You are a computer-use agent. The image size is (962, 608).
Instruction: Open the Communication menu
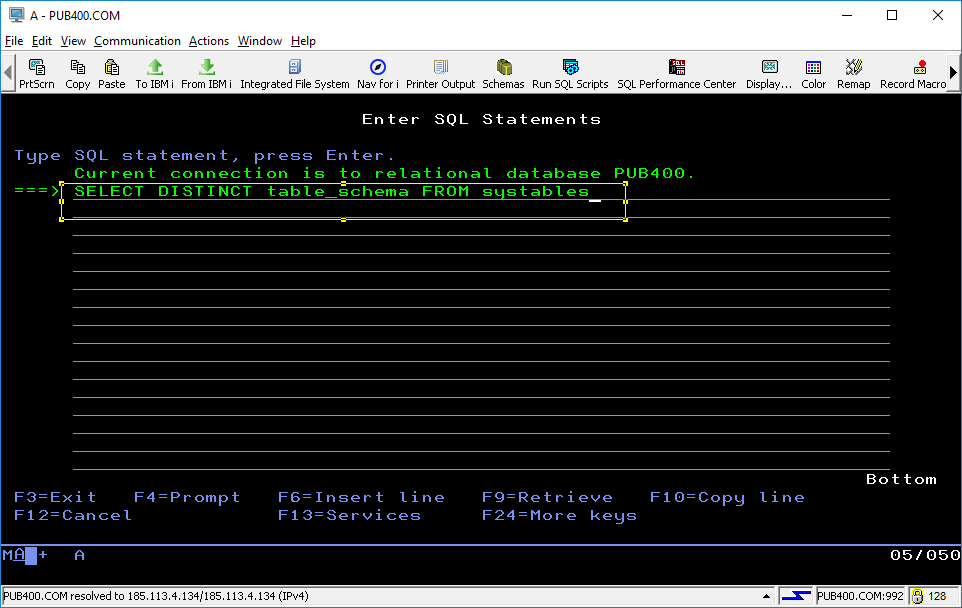click(137, 41)
